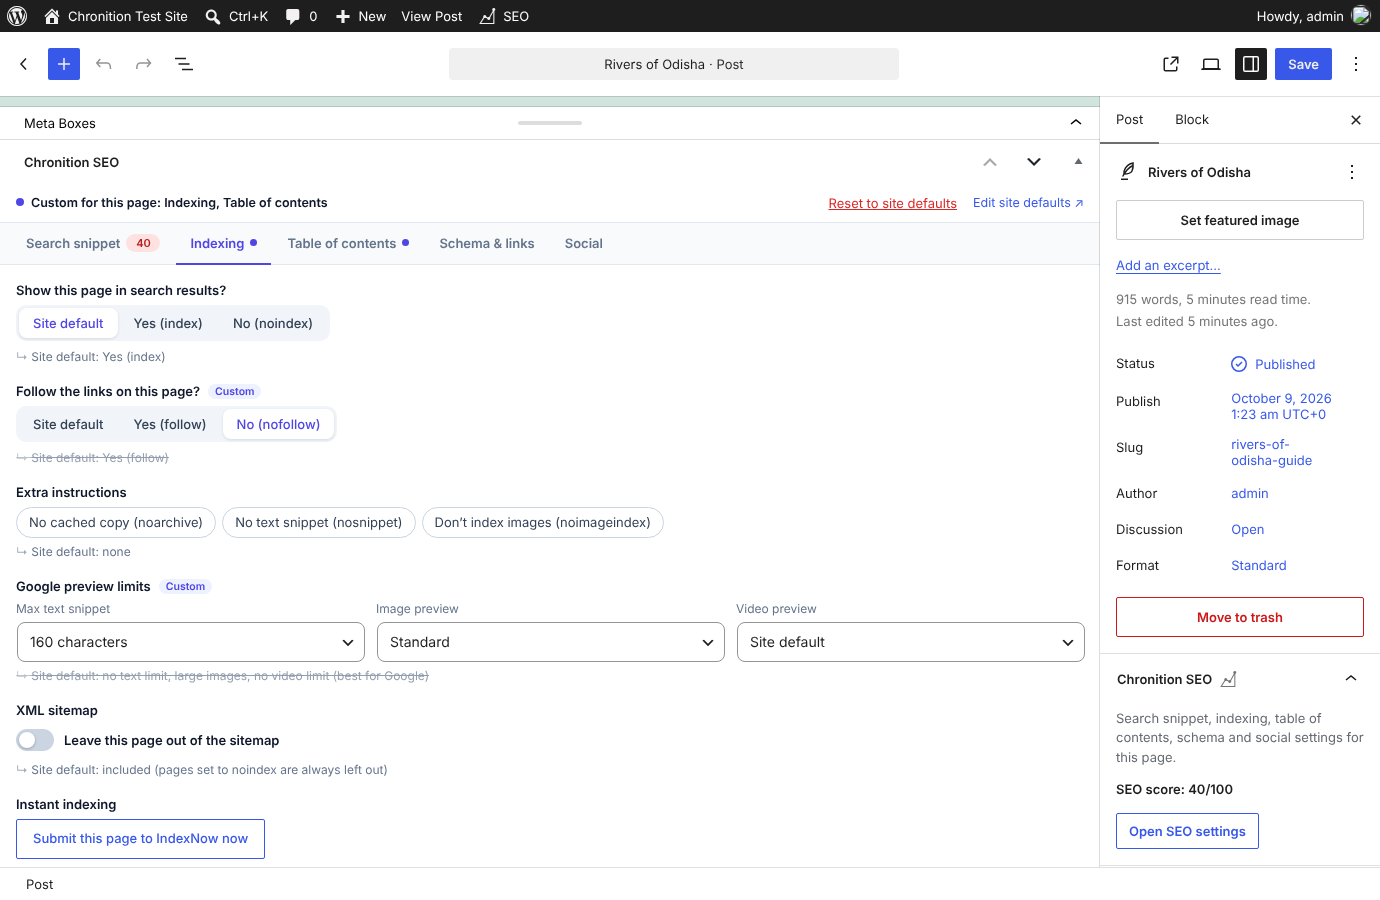Click the Save button
This screenshot has height=900, width=1380.
click(1303, 64)
